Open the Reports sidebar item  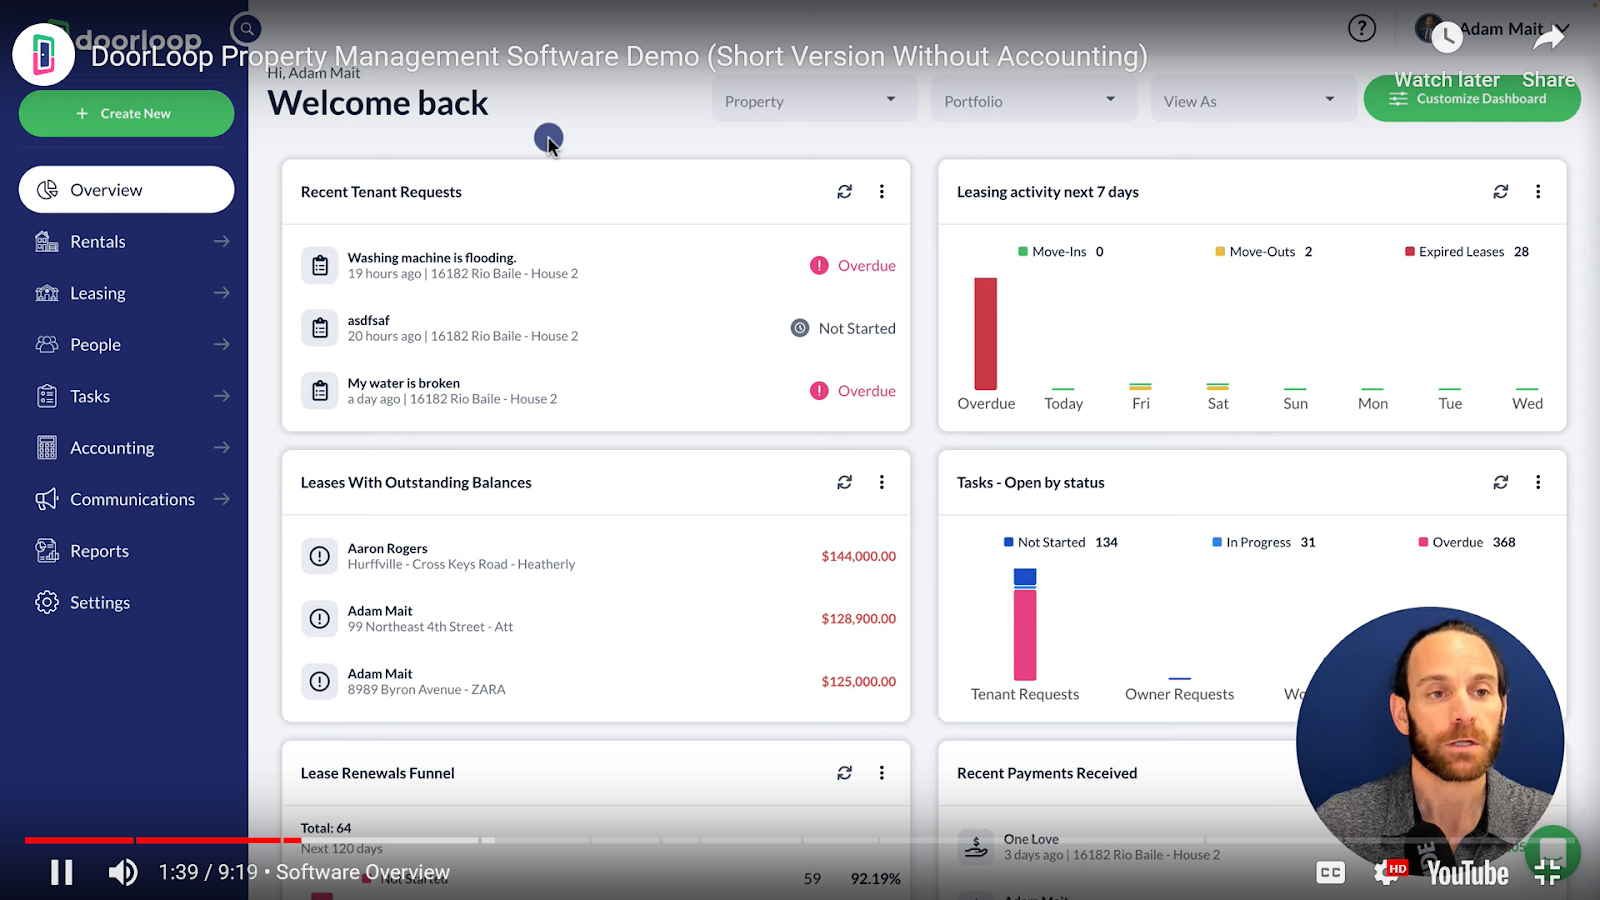click(x=99, y=551)
